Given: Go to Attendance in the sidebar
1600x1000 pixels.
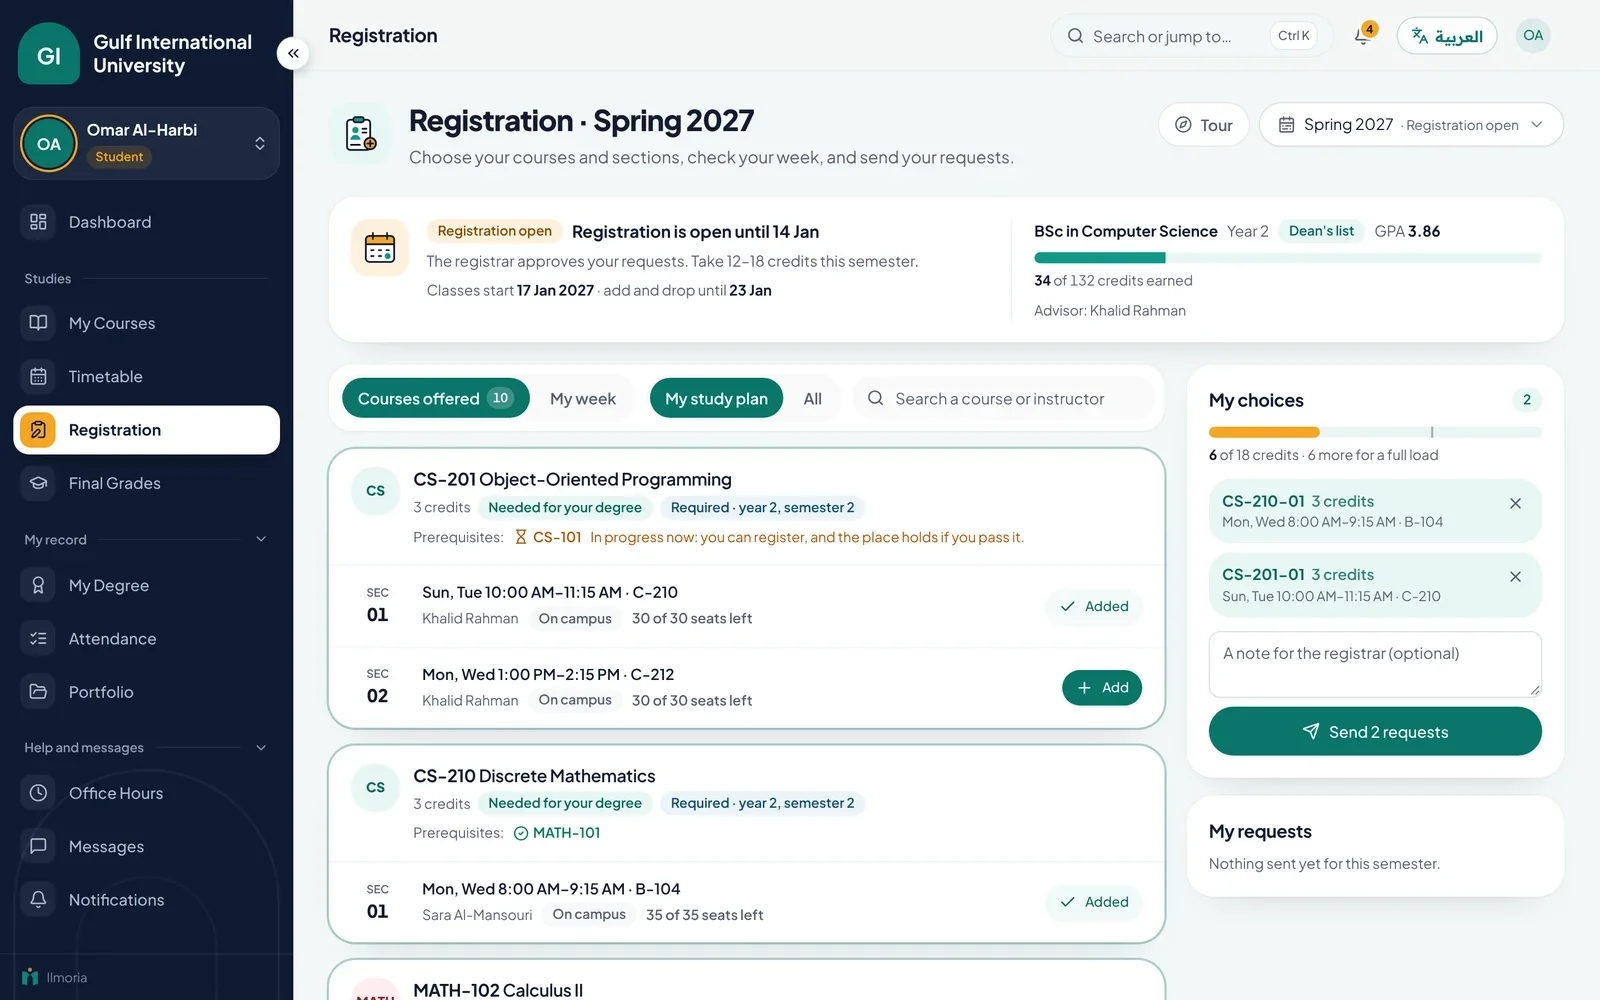Looking at the screenshot, I should 146,638.
